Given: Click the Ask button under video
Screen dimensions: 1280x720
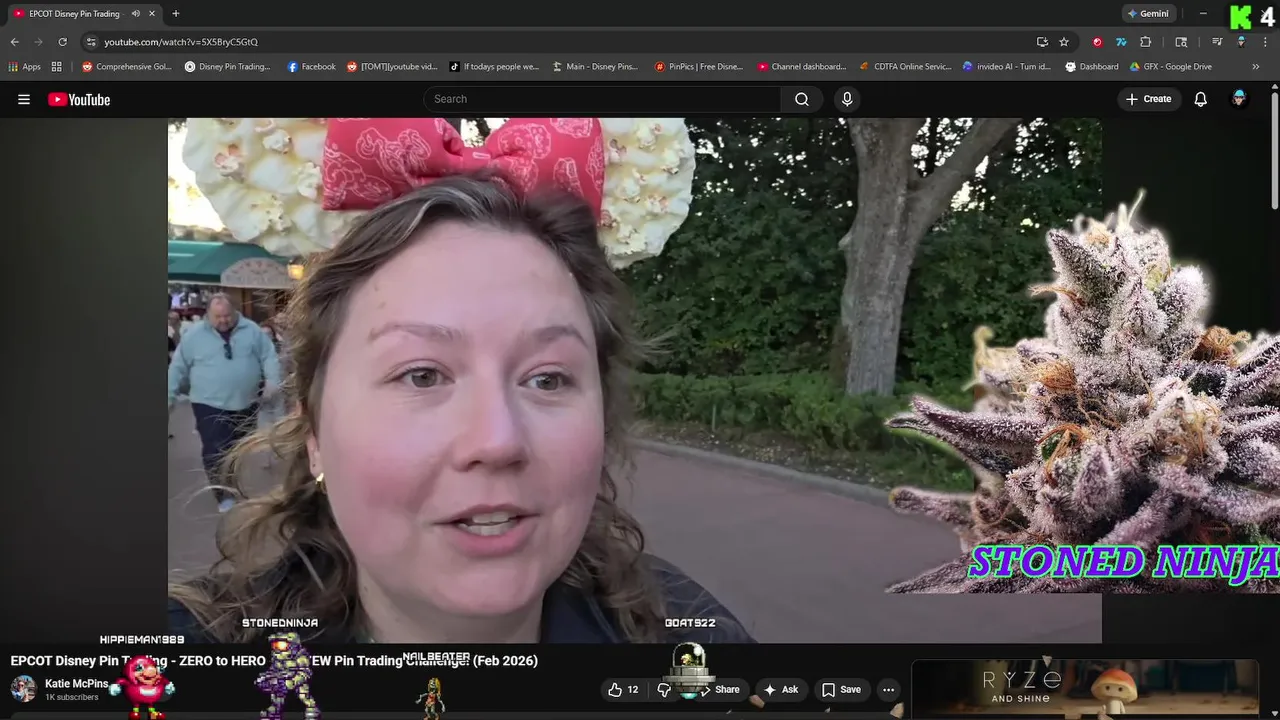Looking at the screenshot, I should [781, 689].
